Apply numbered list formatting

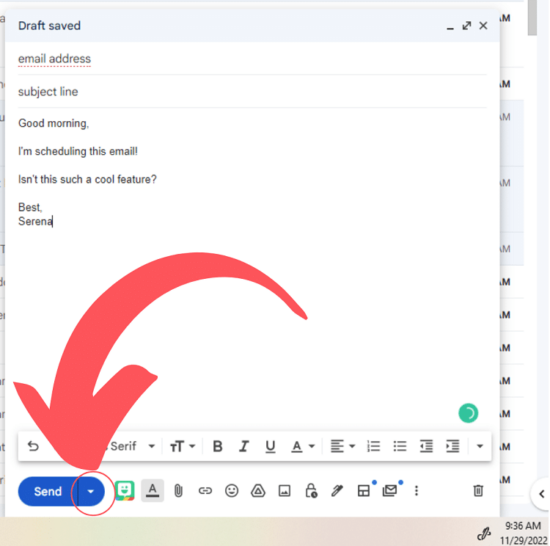point(373,446)
